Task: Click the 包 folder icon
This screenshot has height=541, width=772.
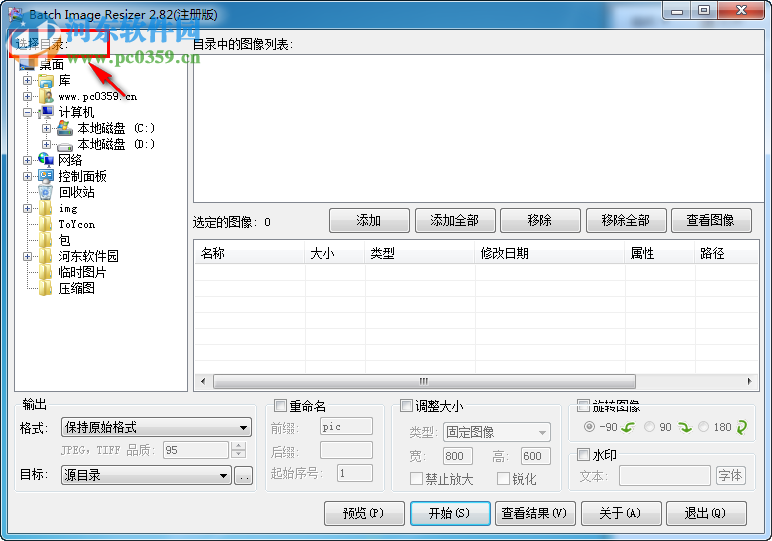Action: [46, 240]
